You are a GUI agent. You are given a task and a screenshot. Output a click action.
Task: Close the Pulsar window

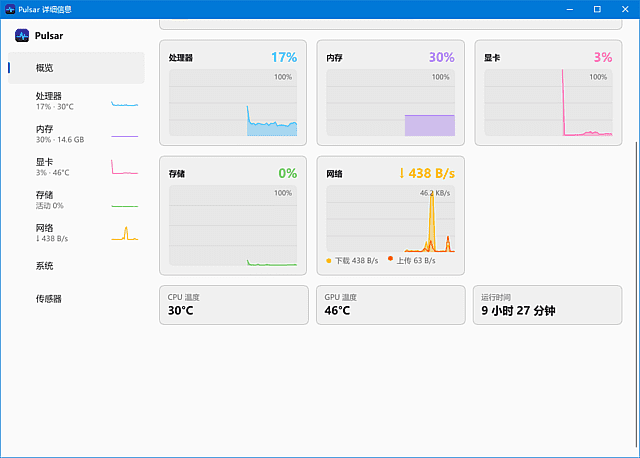click(625, 9)
